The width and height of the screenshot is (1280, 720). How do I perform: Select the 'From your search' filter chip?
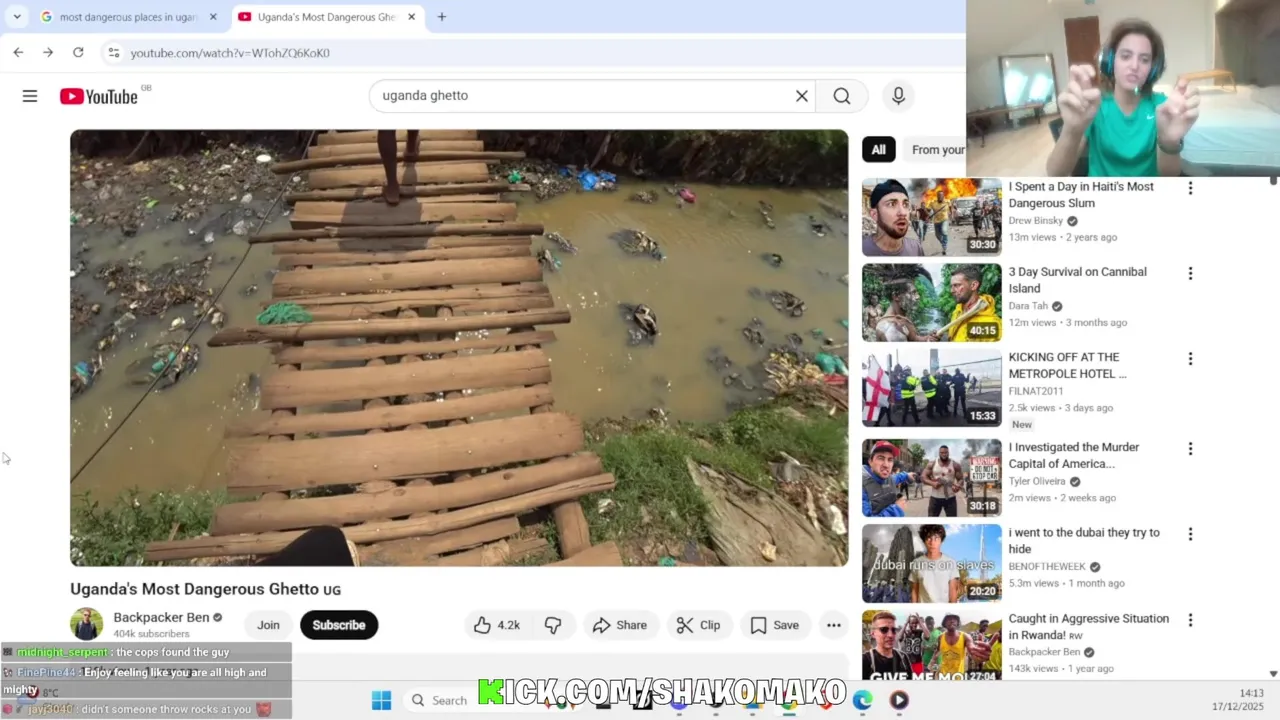934,150
